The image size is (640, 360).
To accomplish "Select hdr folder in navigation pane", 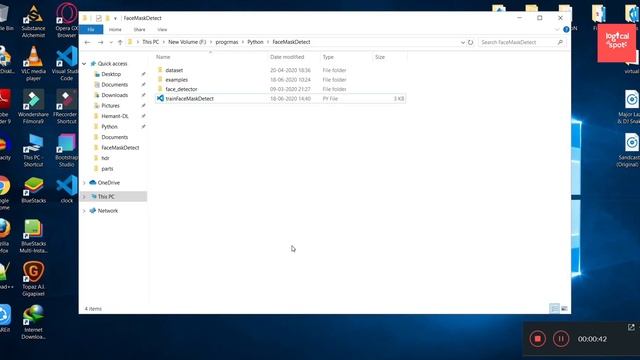I will (x=105, y=158).
